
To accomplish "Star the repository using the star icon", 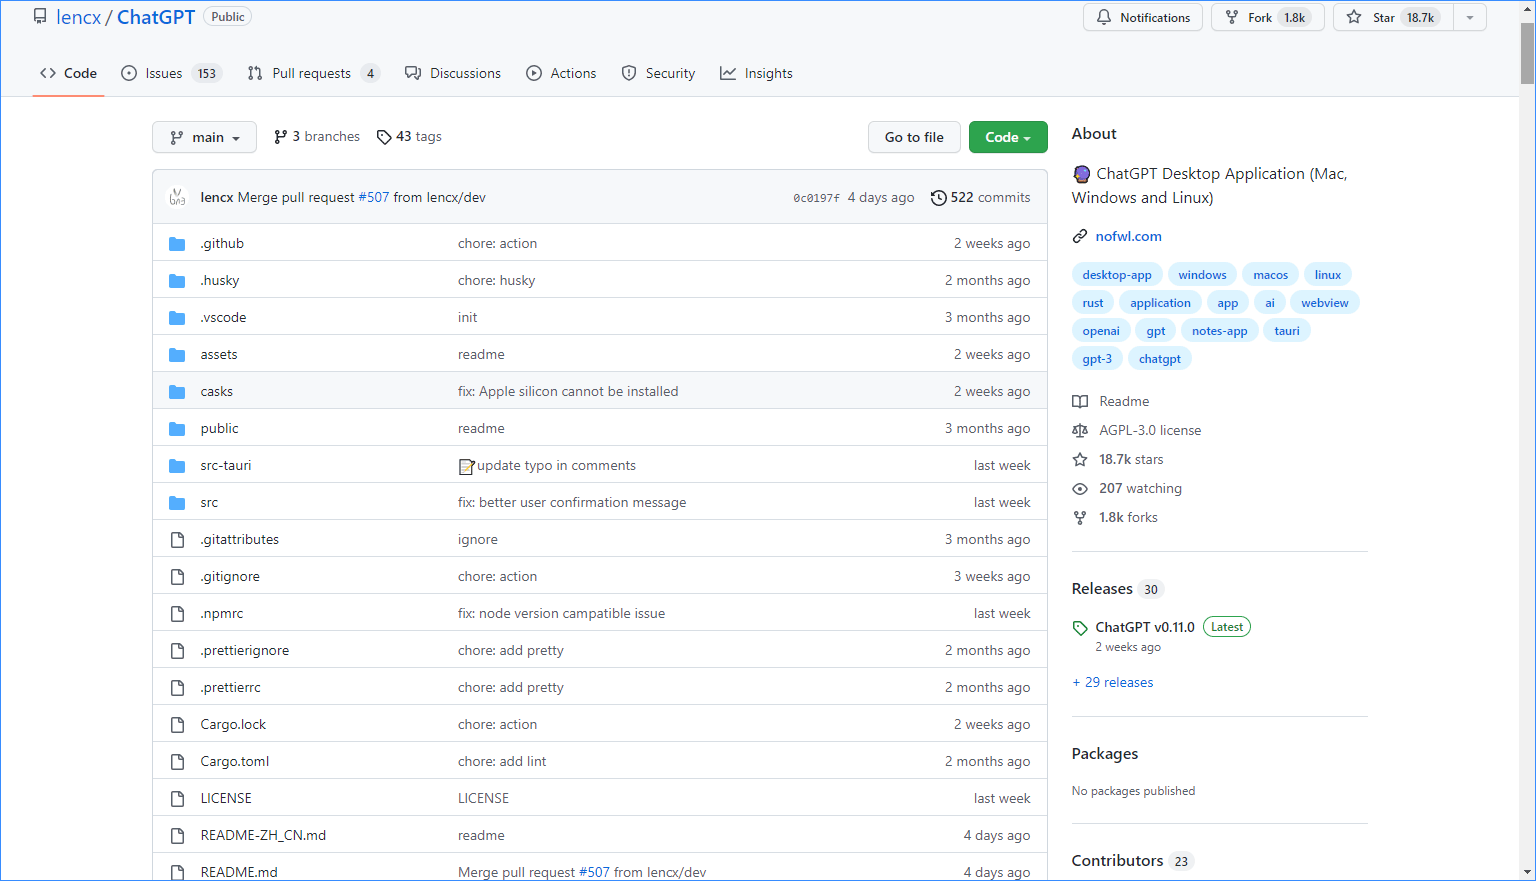I will tap(1354, 17).
